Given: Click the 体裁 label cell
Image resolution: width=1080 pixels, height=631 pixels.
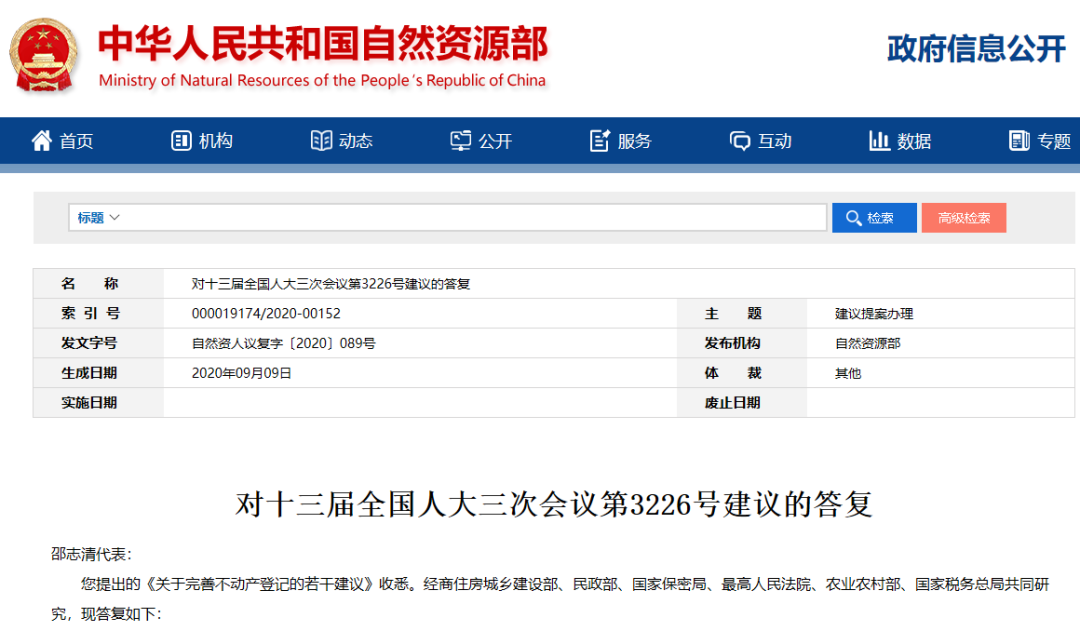Looking at the screenshot, I should point(742,373).
